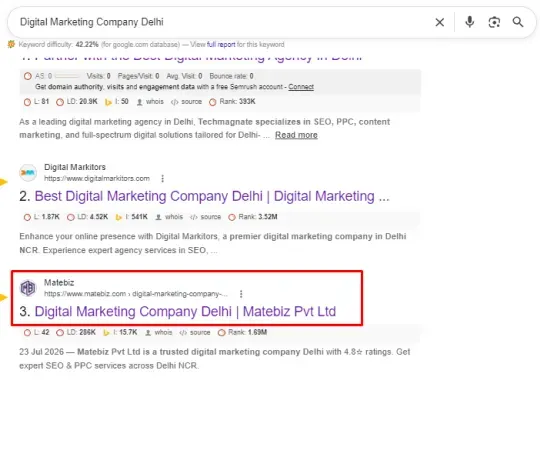Open the full report keyword link

pos(221,44)
